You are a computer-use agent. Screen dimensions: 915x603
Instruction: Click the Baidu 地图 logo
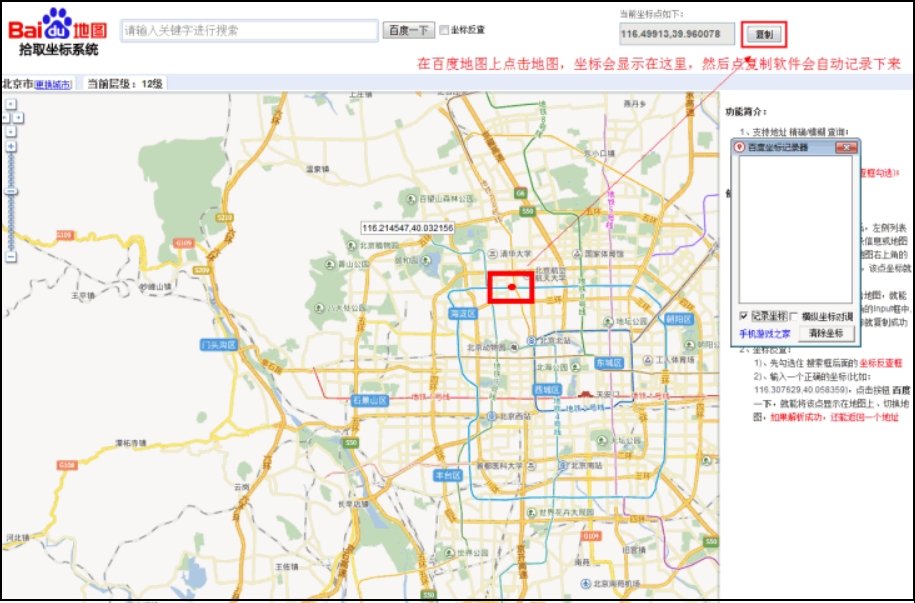pos(57,25)
